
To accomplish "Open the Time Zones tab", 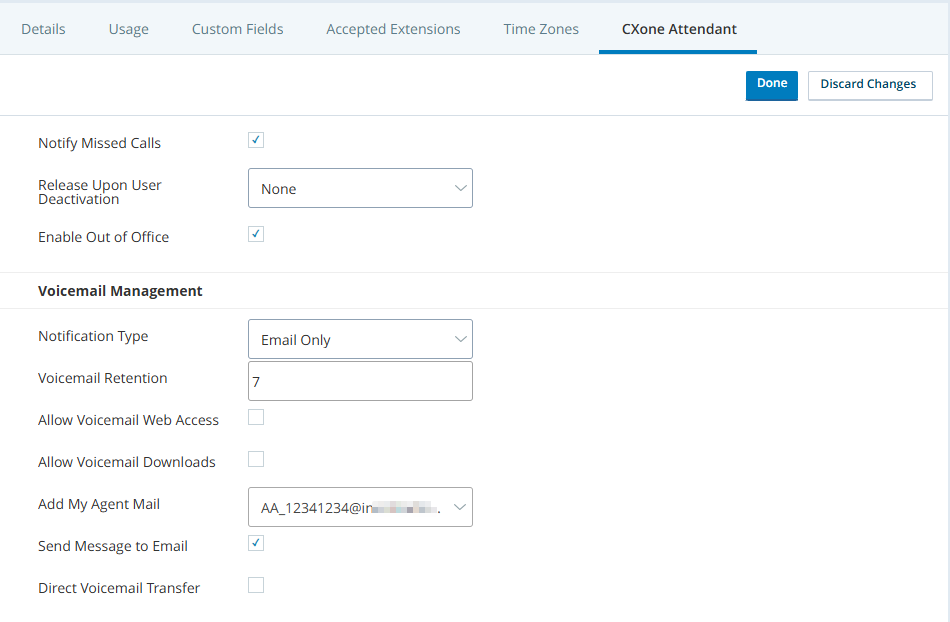I will (541, 29).
